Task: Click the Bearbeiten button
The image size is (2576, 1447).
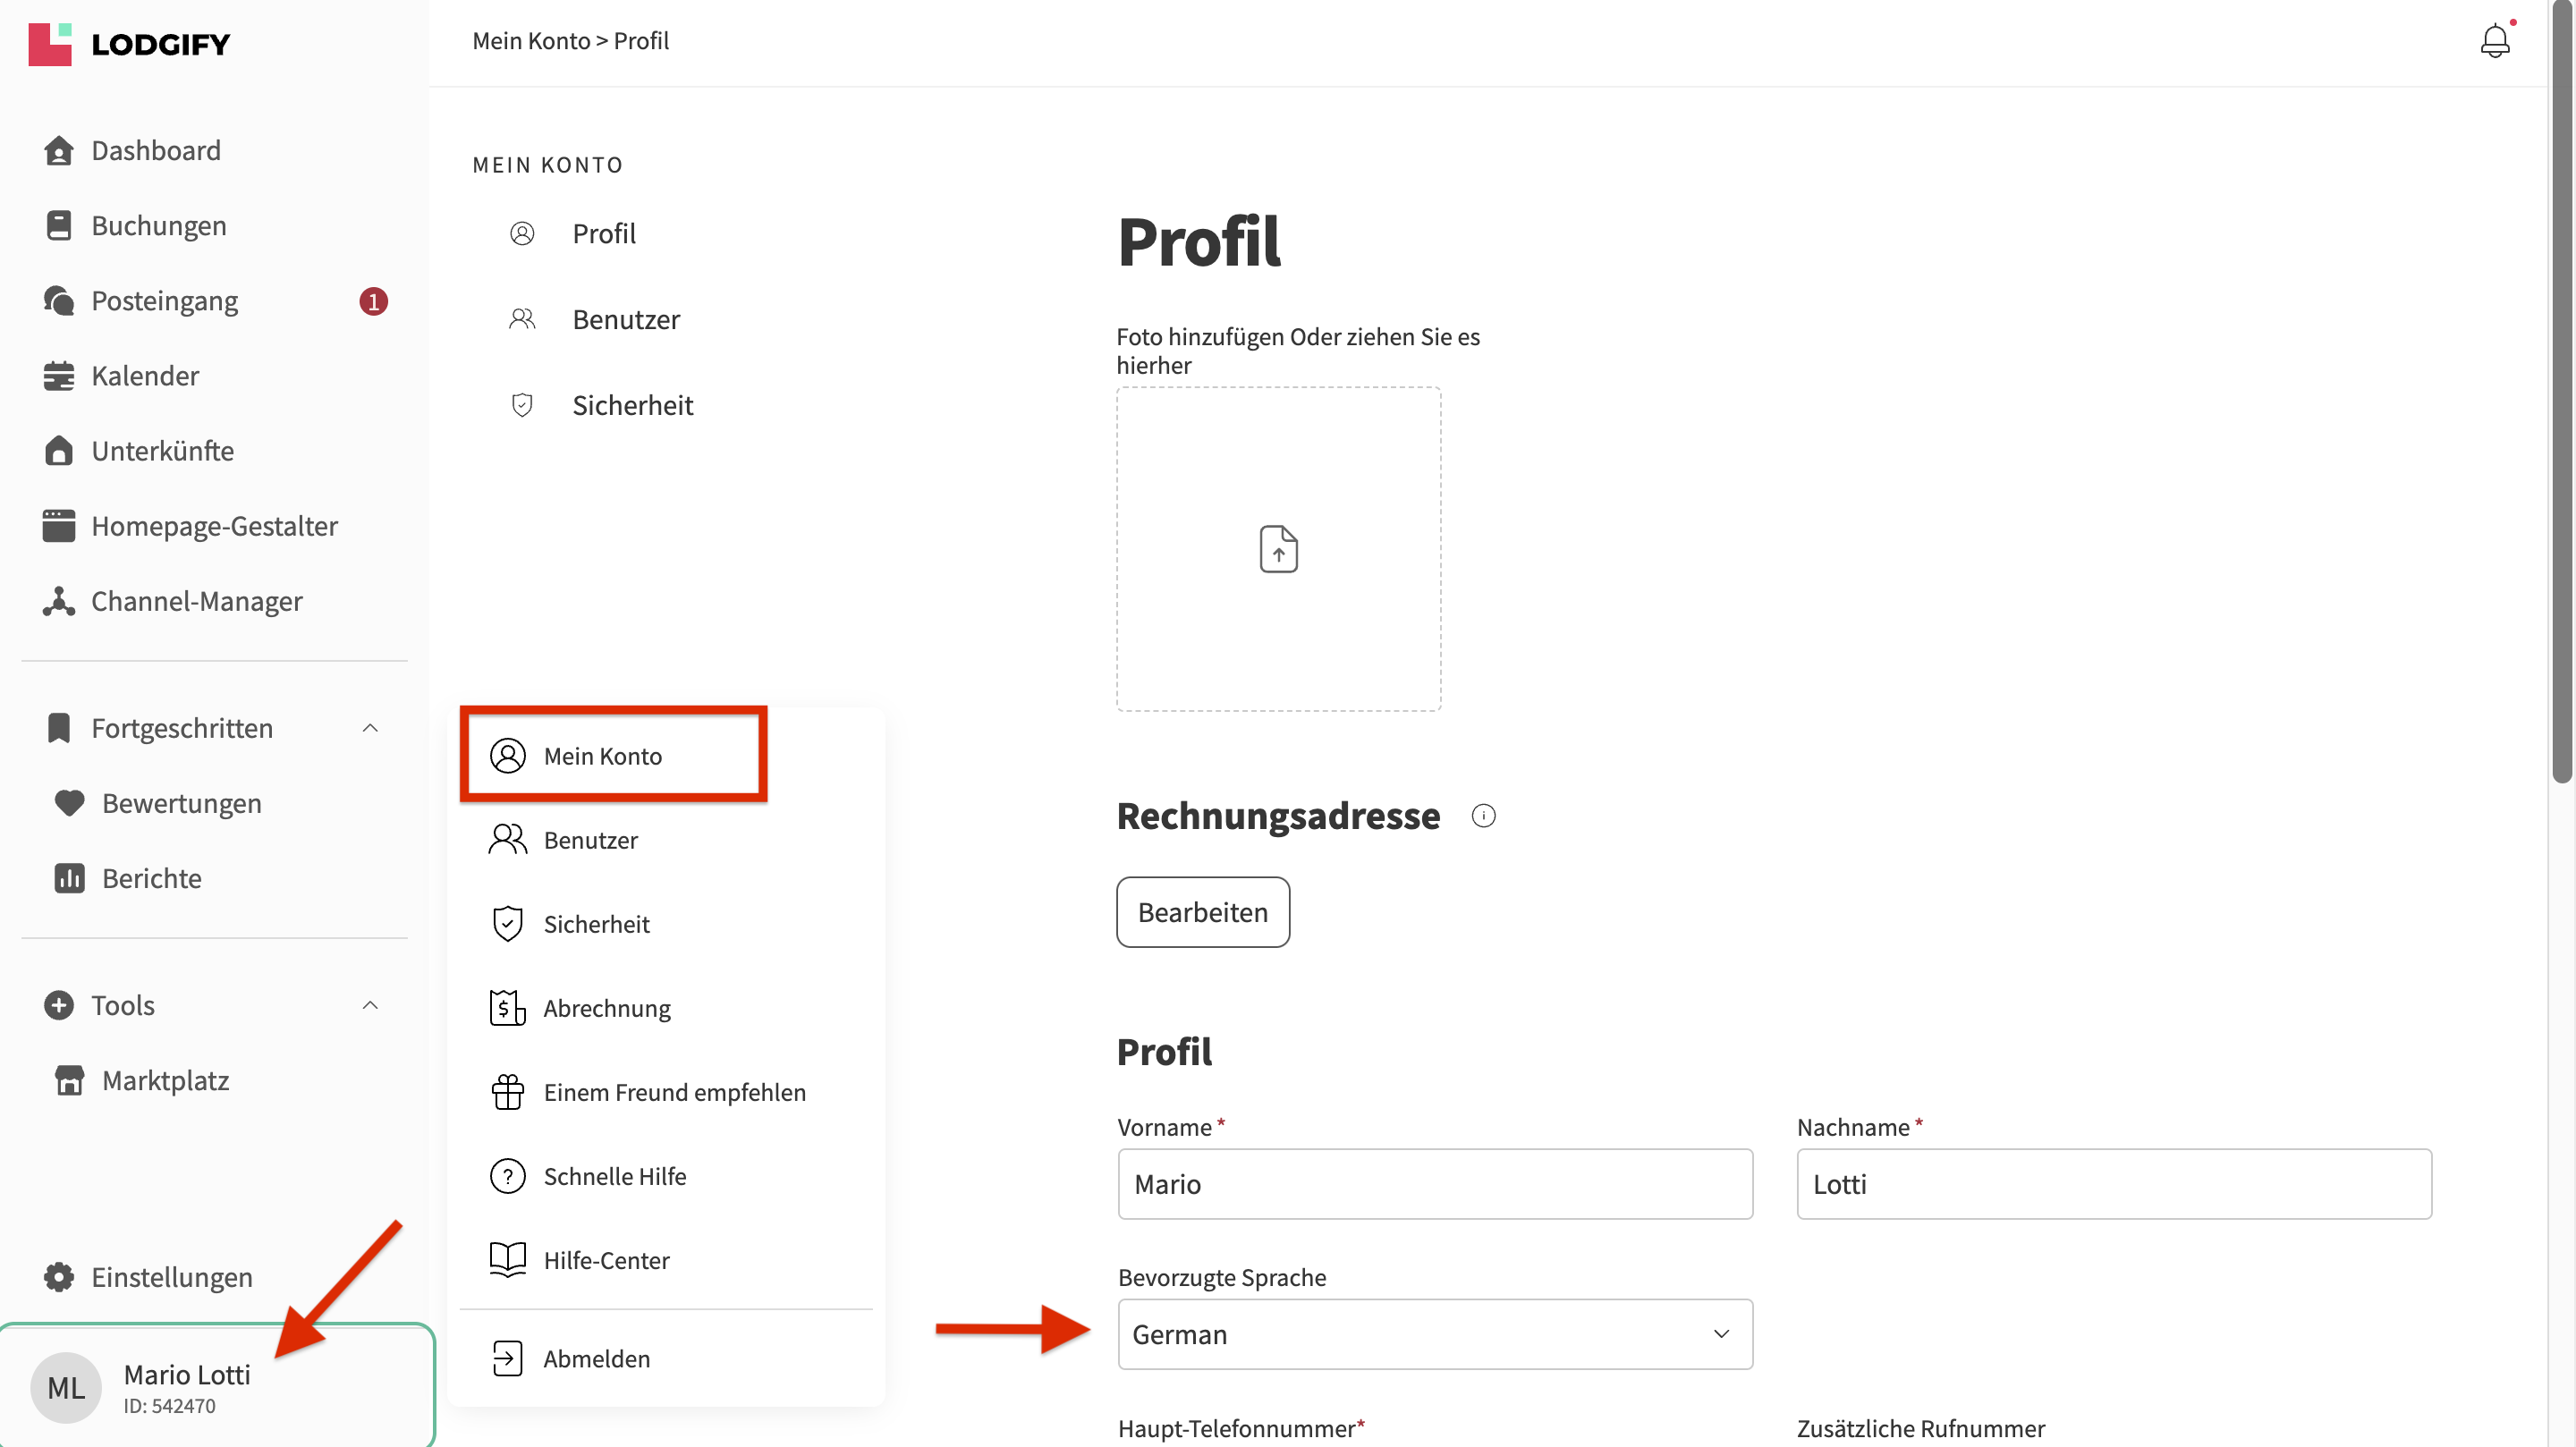Action: point(1203,912)
